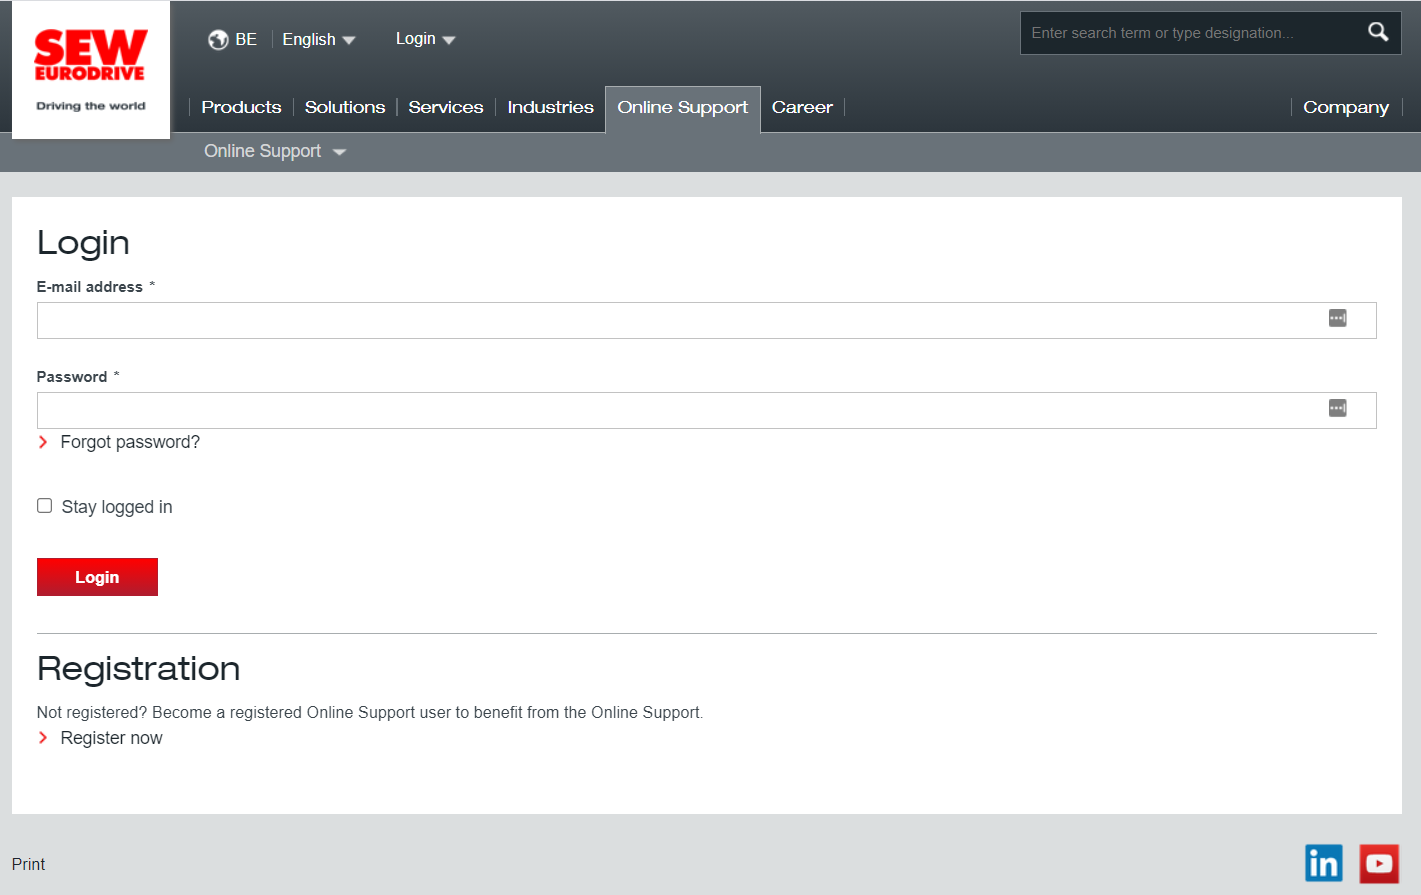Open the Company menu

coord(1346,107)
